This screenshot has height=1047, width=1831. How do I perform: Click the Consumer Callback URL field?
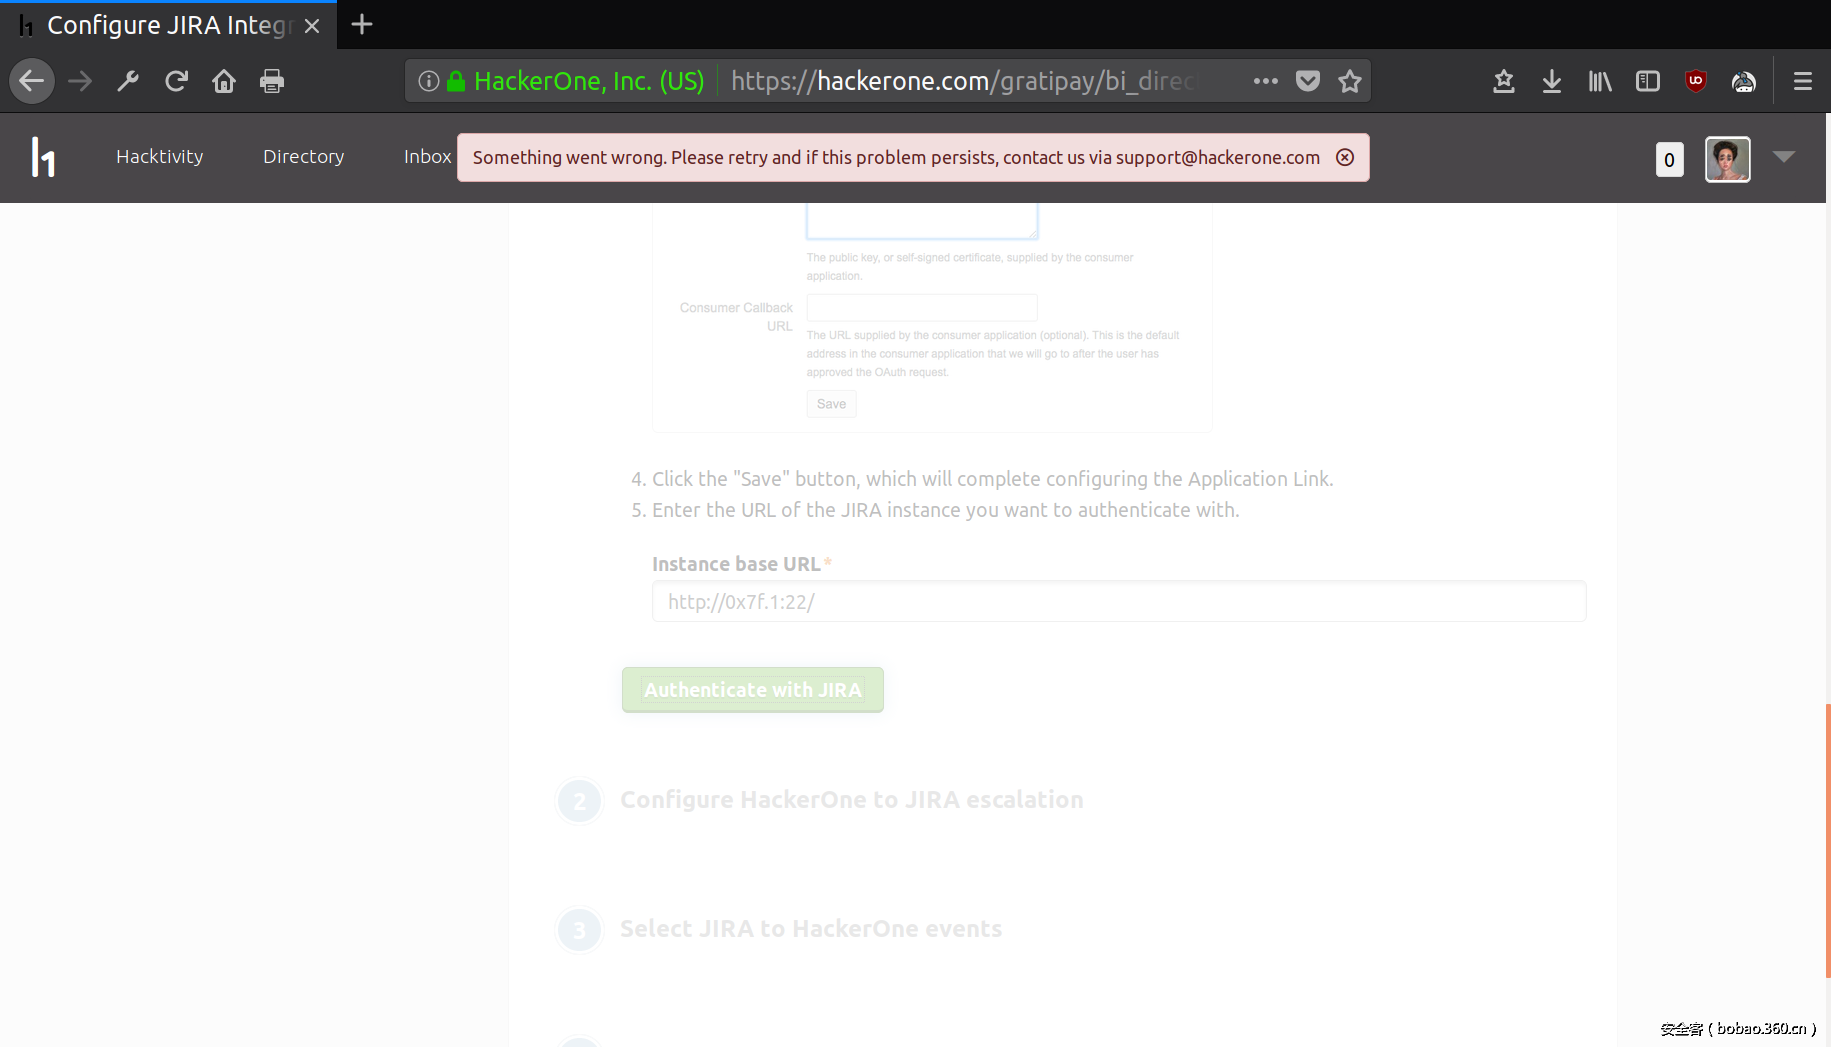(922, 307)
